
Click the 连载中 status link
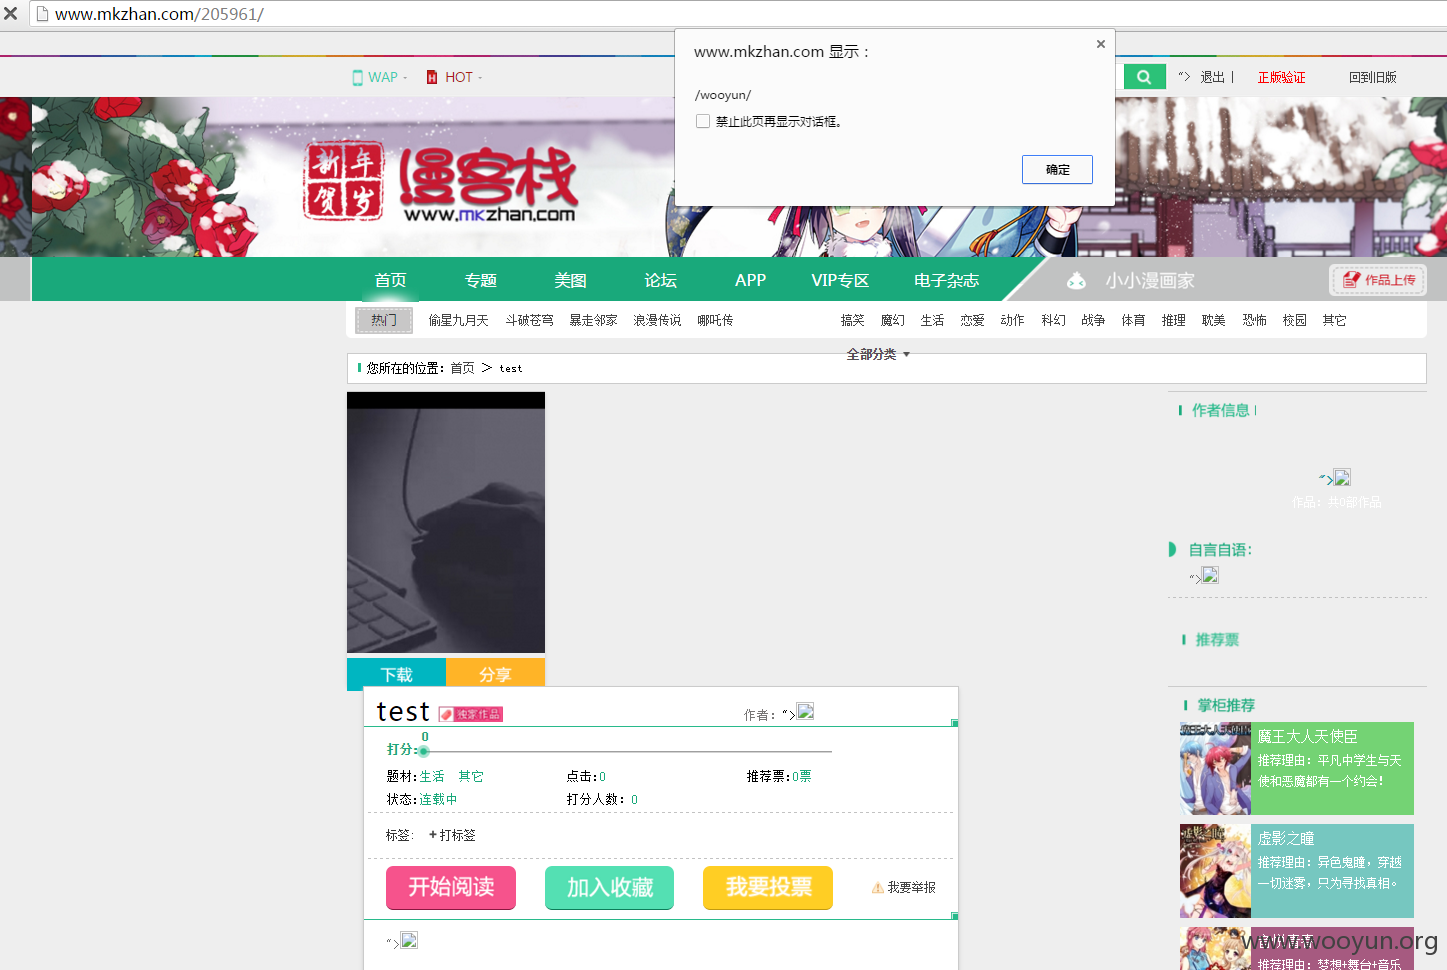438,799
